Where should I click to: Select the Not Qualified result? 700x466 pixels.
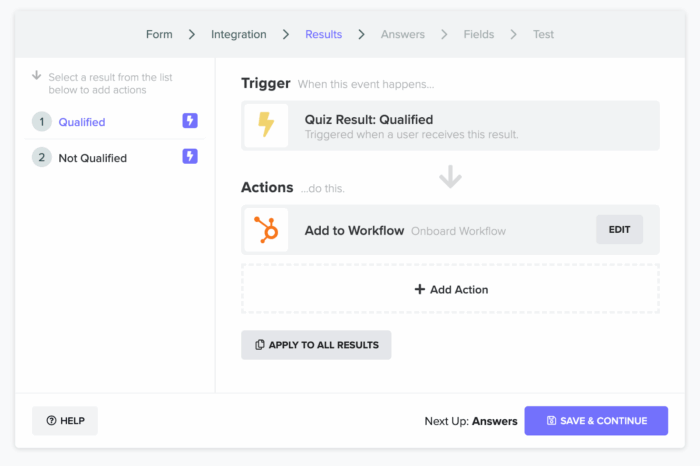[93, 158]
